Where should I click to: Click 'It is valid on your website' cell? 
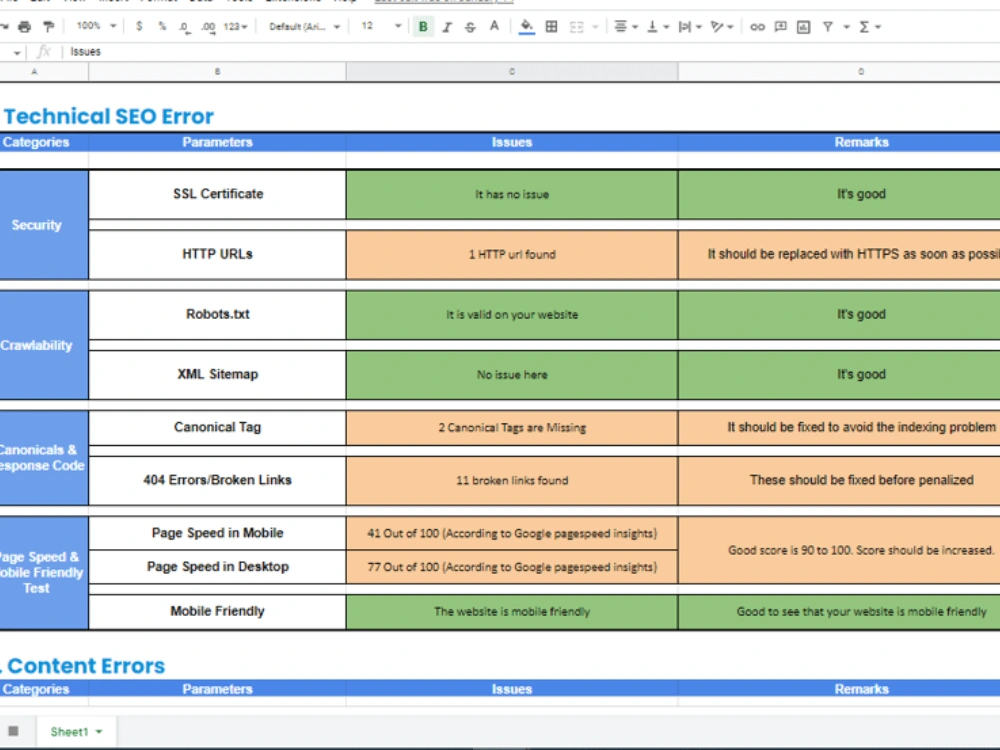coord(512,314)
